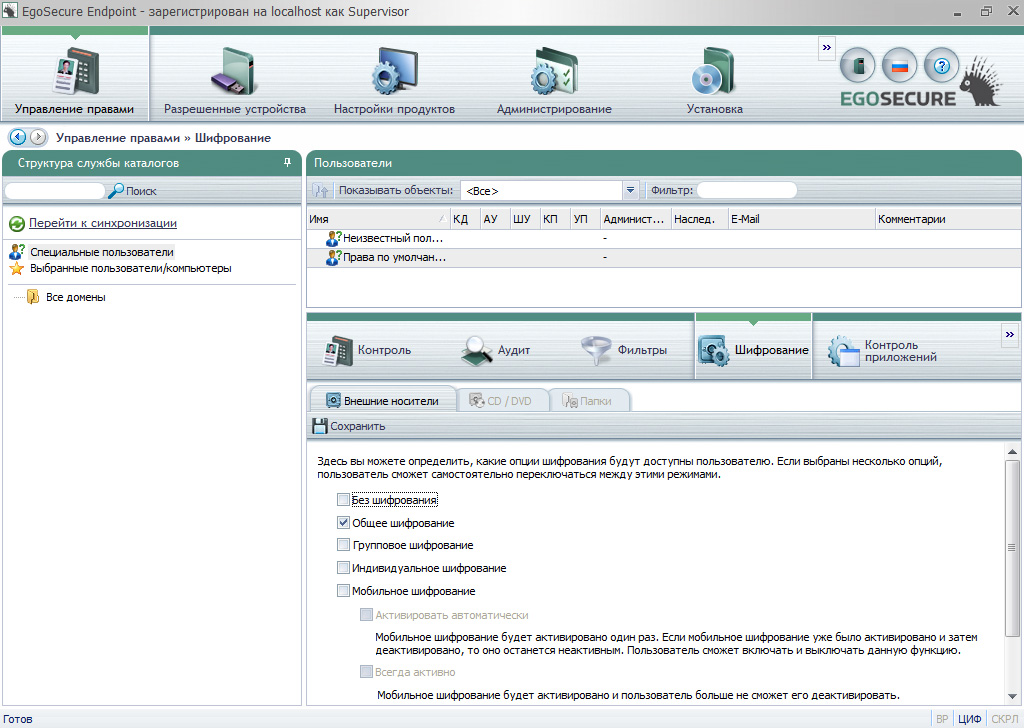Viewport: 1024px width, 728px height.
Task: Open help question mark icon
Action: pos(941,66)
